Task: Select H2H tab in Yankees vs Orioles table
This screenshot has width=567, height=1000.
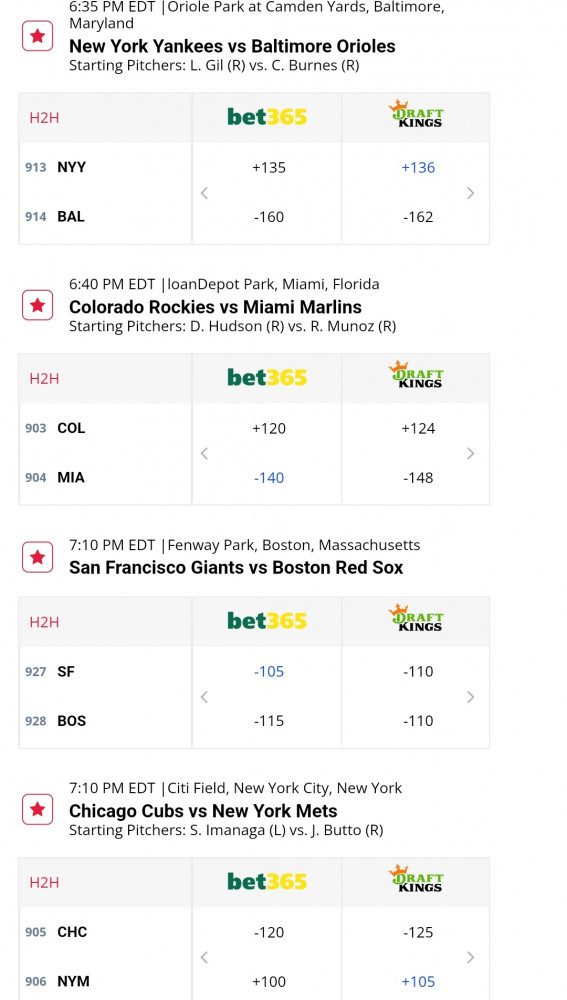Action: [x=44, y=117]
